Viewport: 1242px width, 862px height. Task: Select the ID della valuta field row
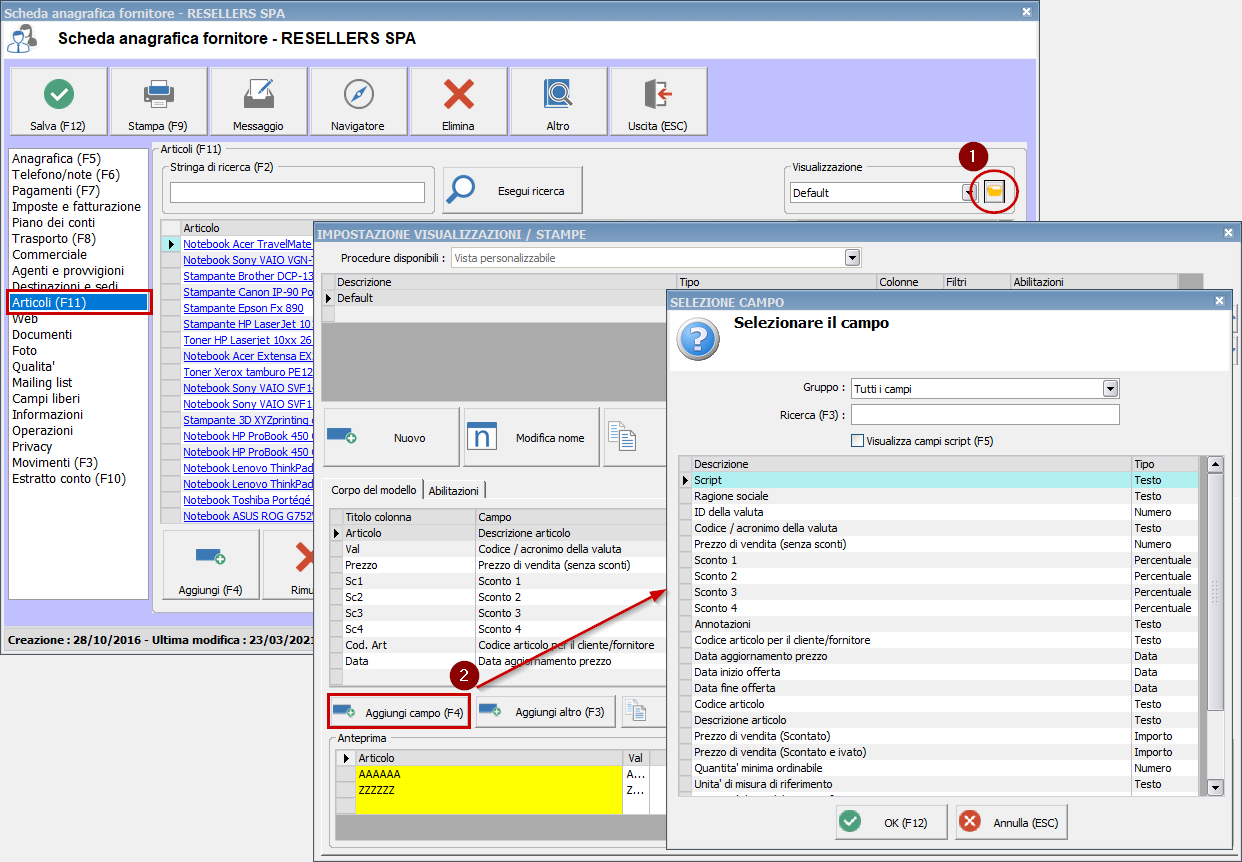pyautogui.click(x=938, y=512)
